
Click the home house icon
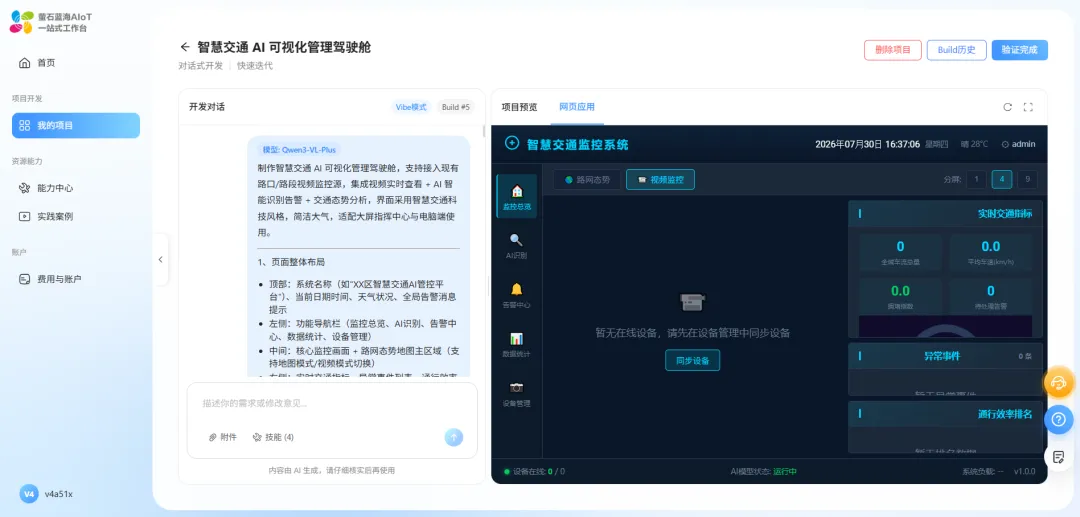point(25,63)
